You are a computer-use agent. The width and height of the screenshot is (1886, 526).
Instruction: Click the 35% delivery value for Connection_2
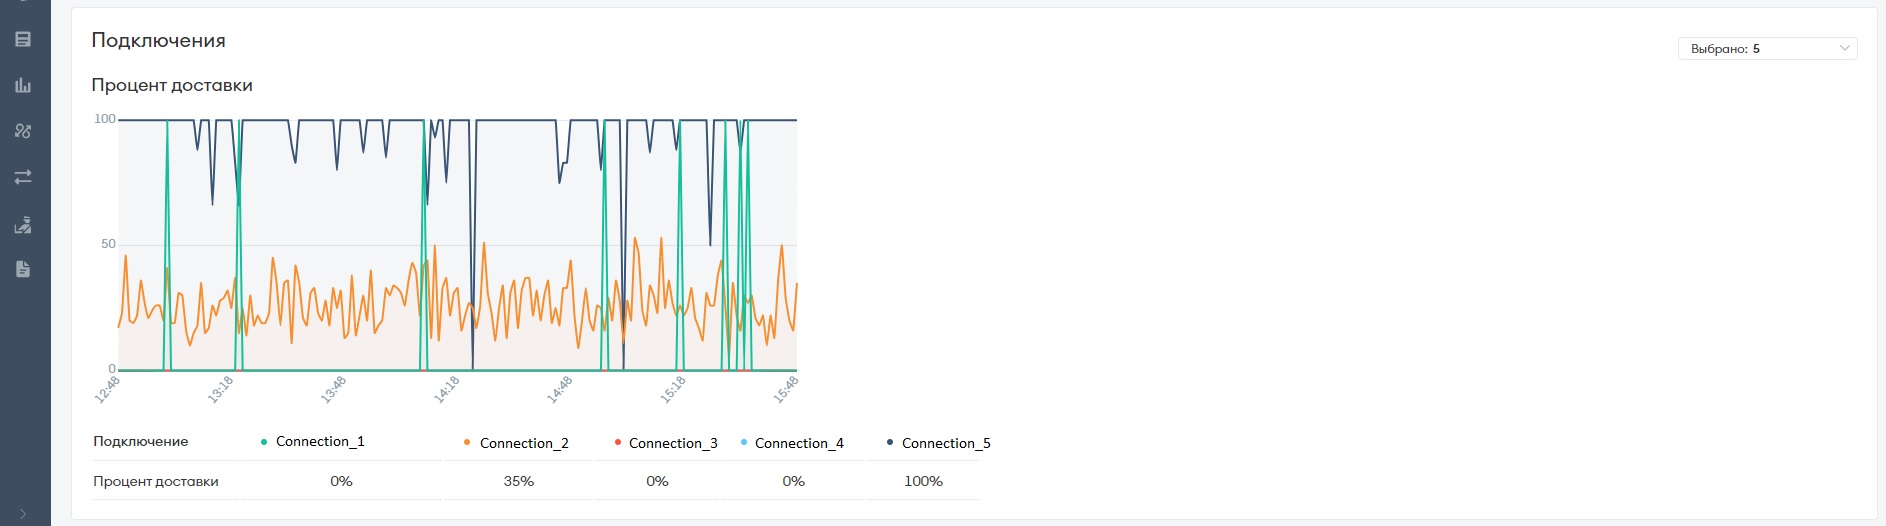point(519,481)
